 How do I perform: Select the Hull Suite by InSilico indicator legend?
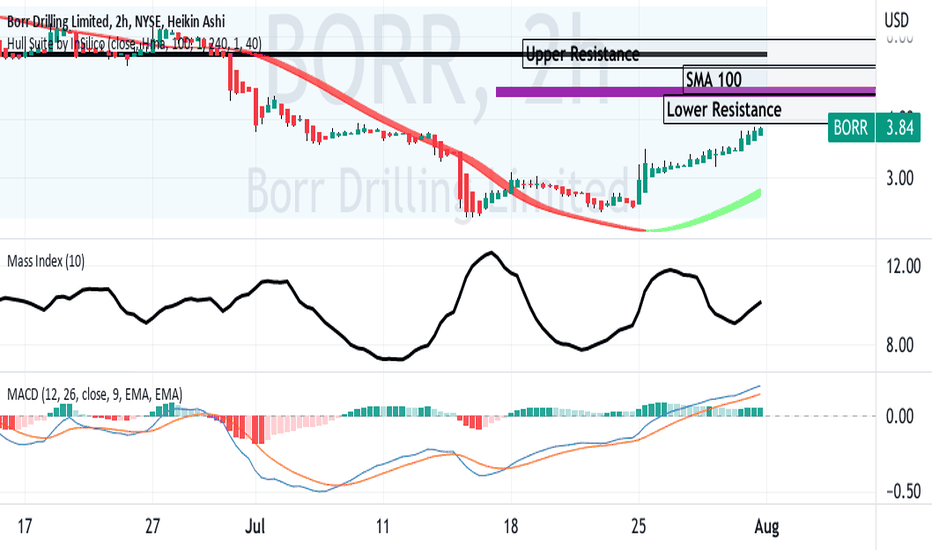tap(134, 44)
